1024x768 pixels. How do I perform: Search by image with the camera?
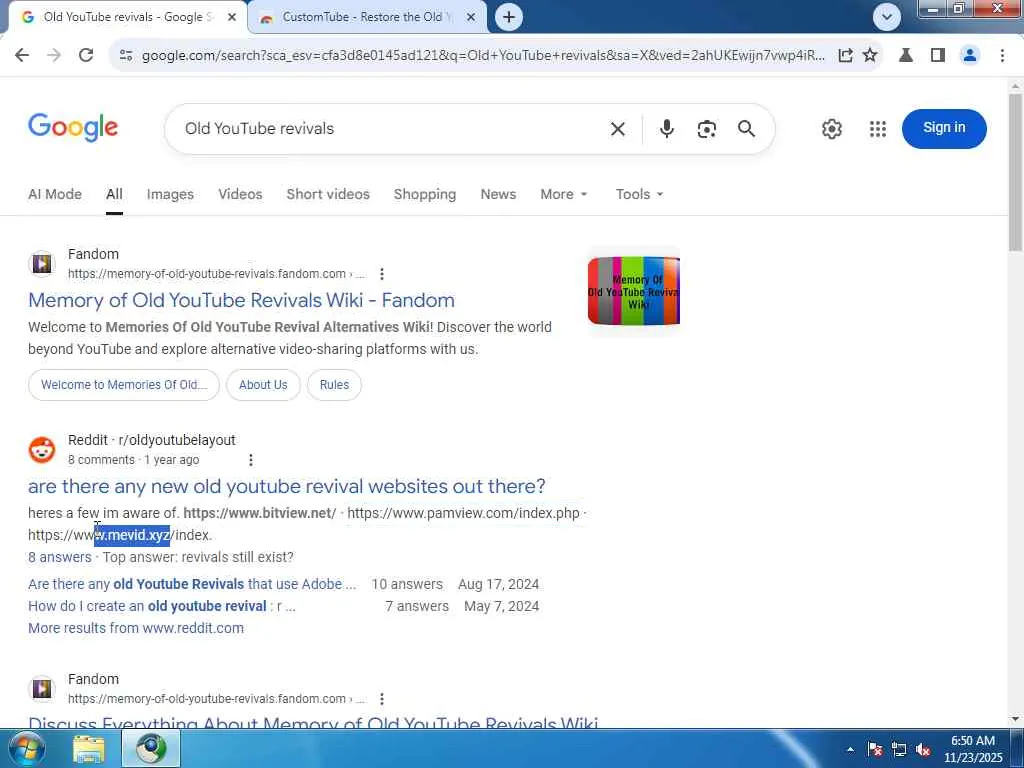pyautogui.click(x=706, y=129)
